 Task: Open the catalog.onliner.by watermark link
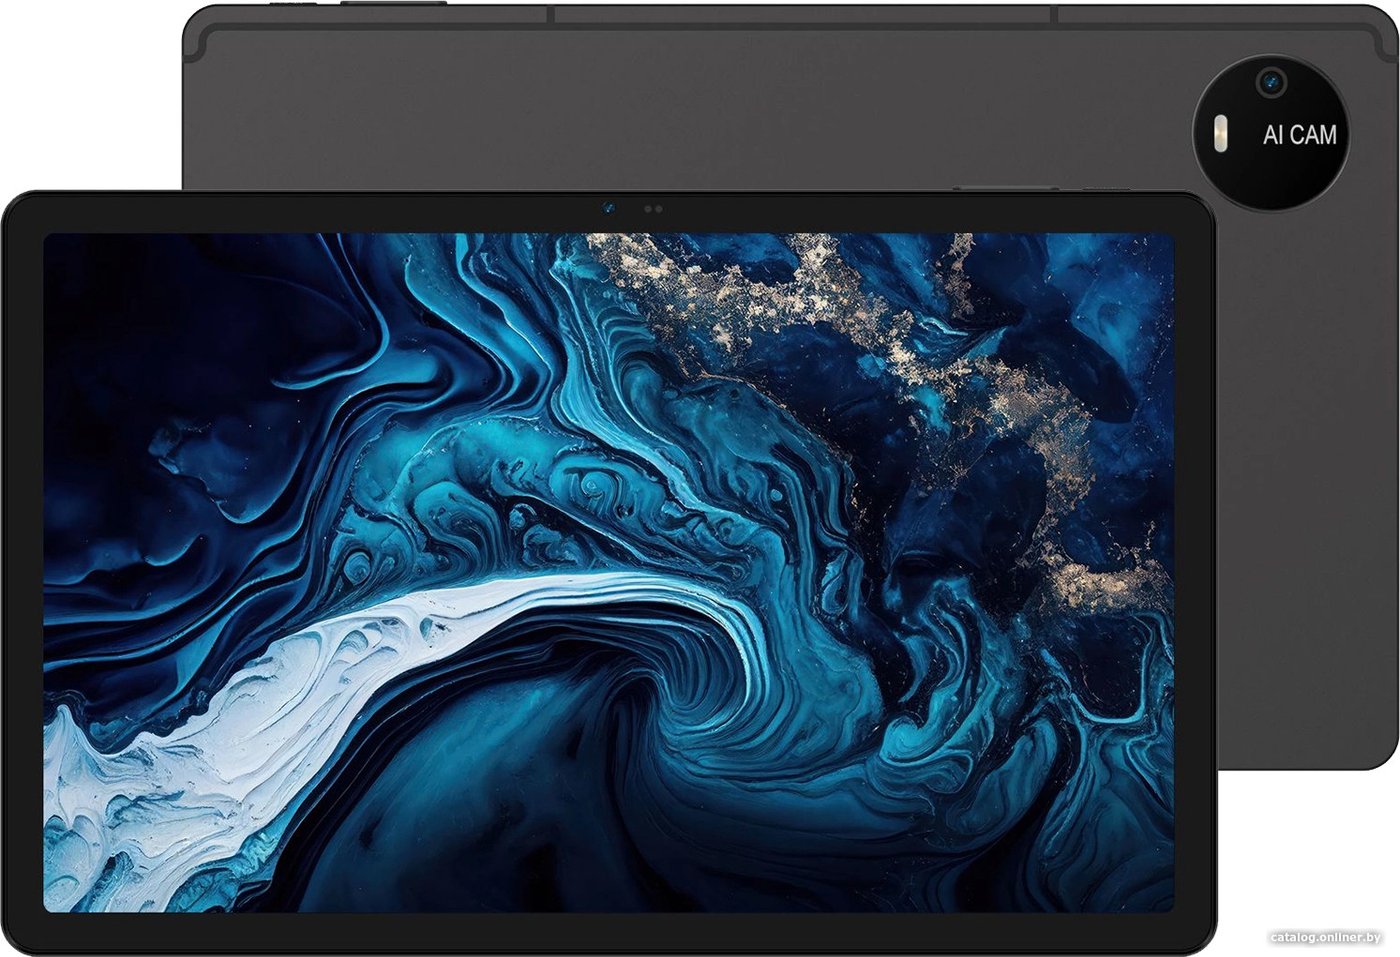1325,937
